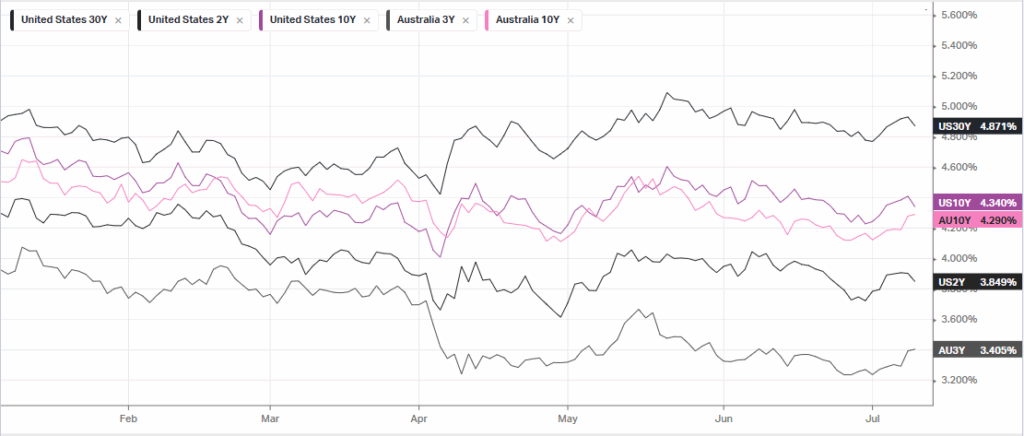1024x436 pixels.
Task: Click the AU3Y 3.405% price label
Action: [x=978, y=350]
